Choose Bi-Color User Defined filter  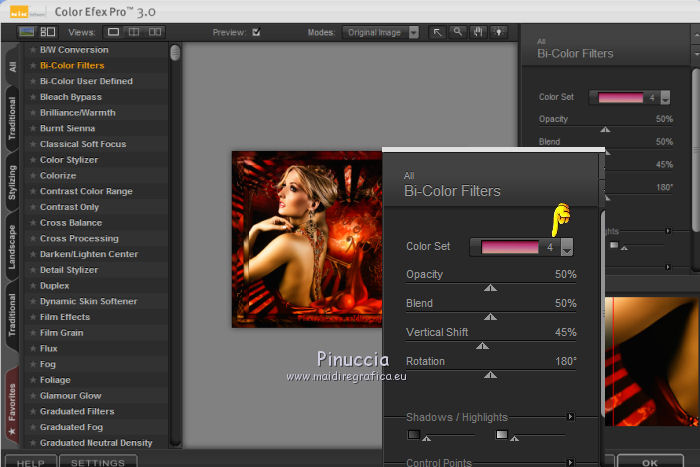tap(86, 81)
